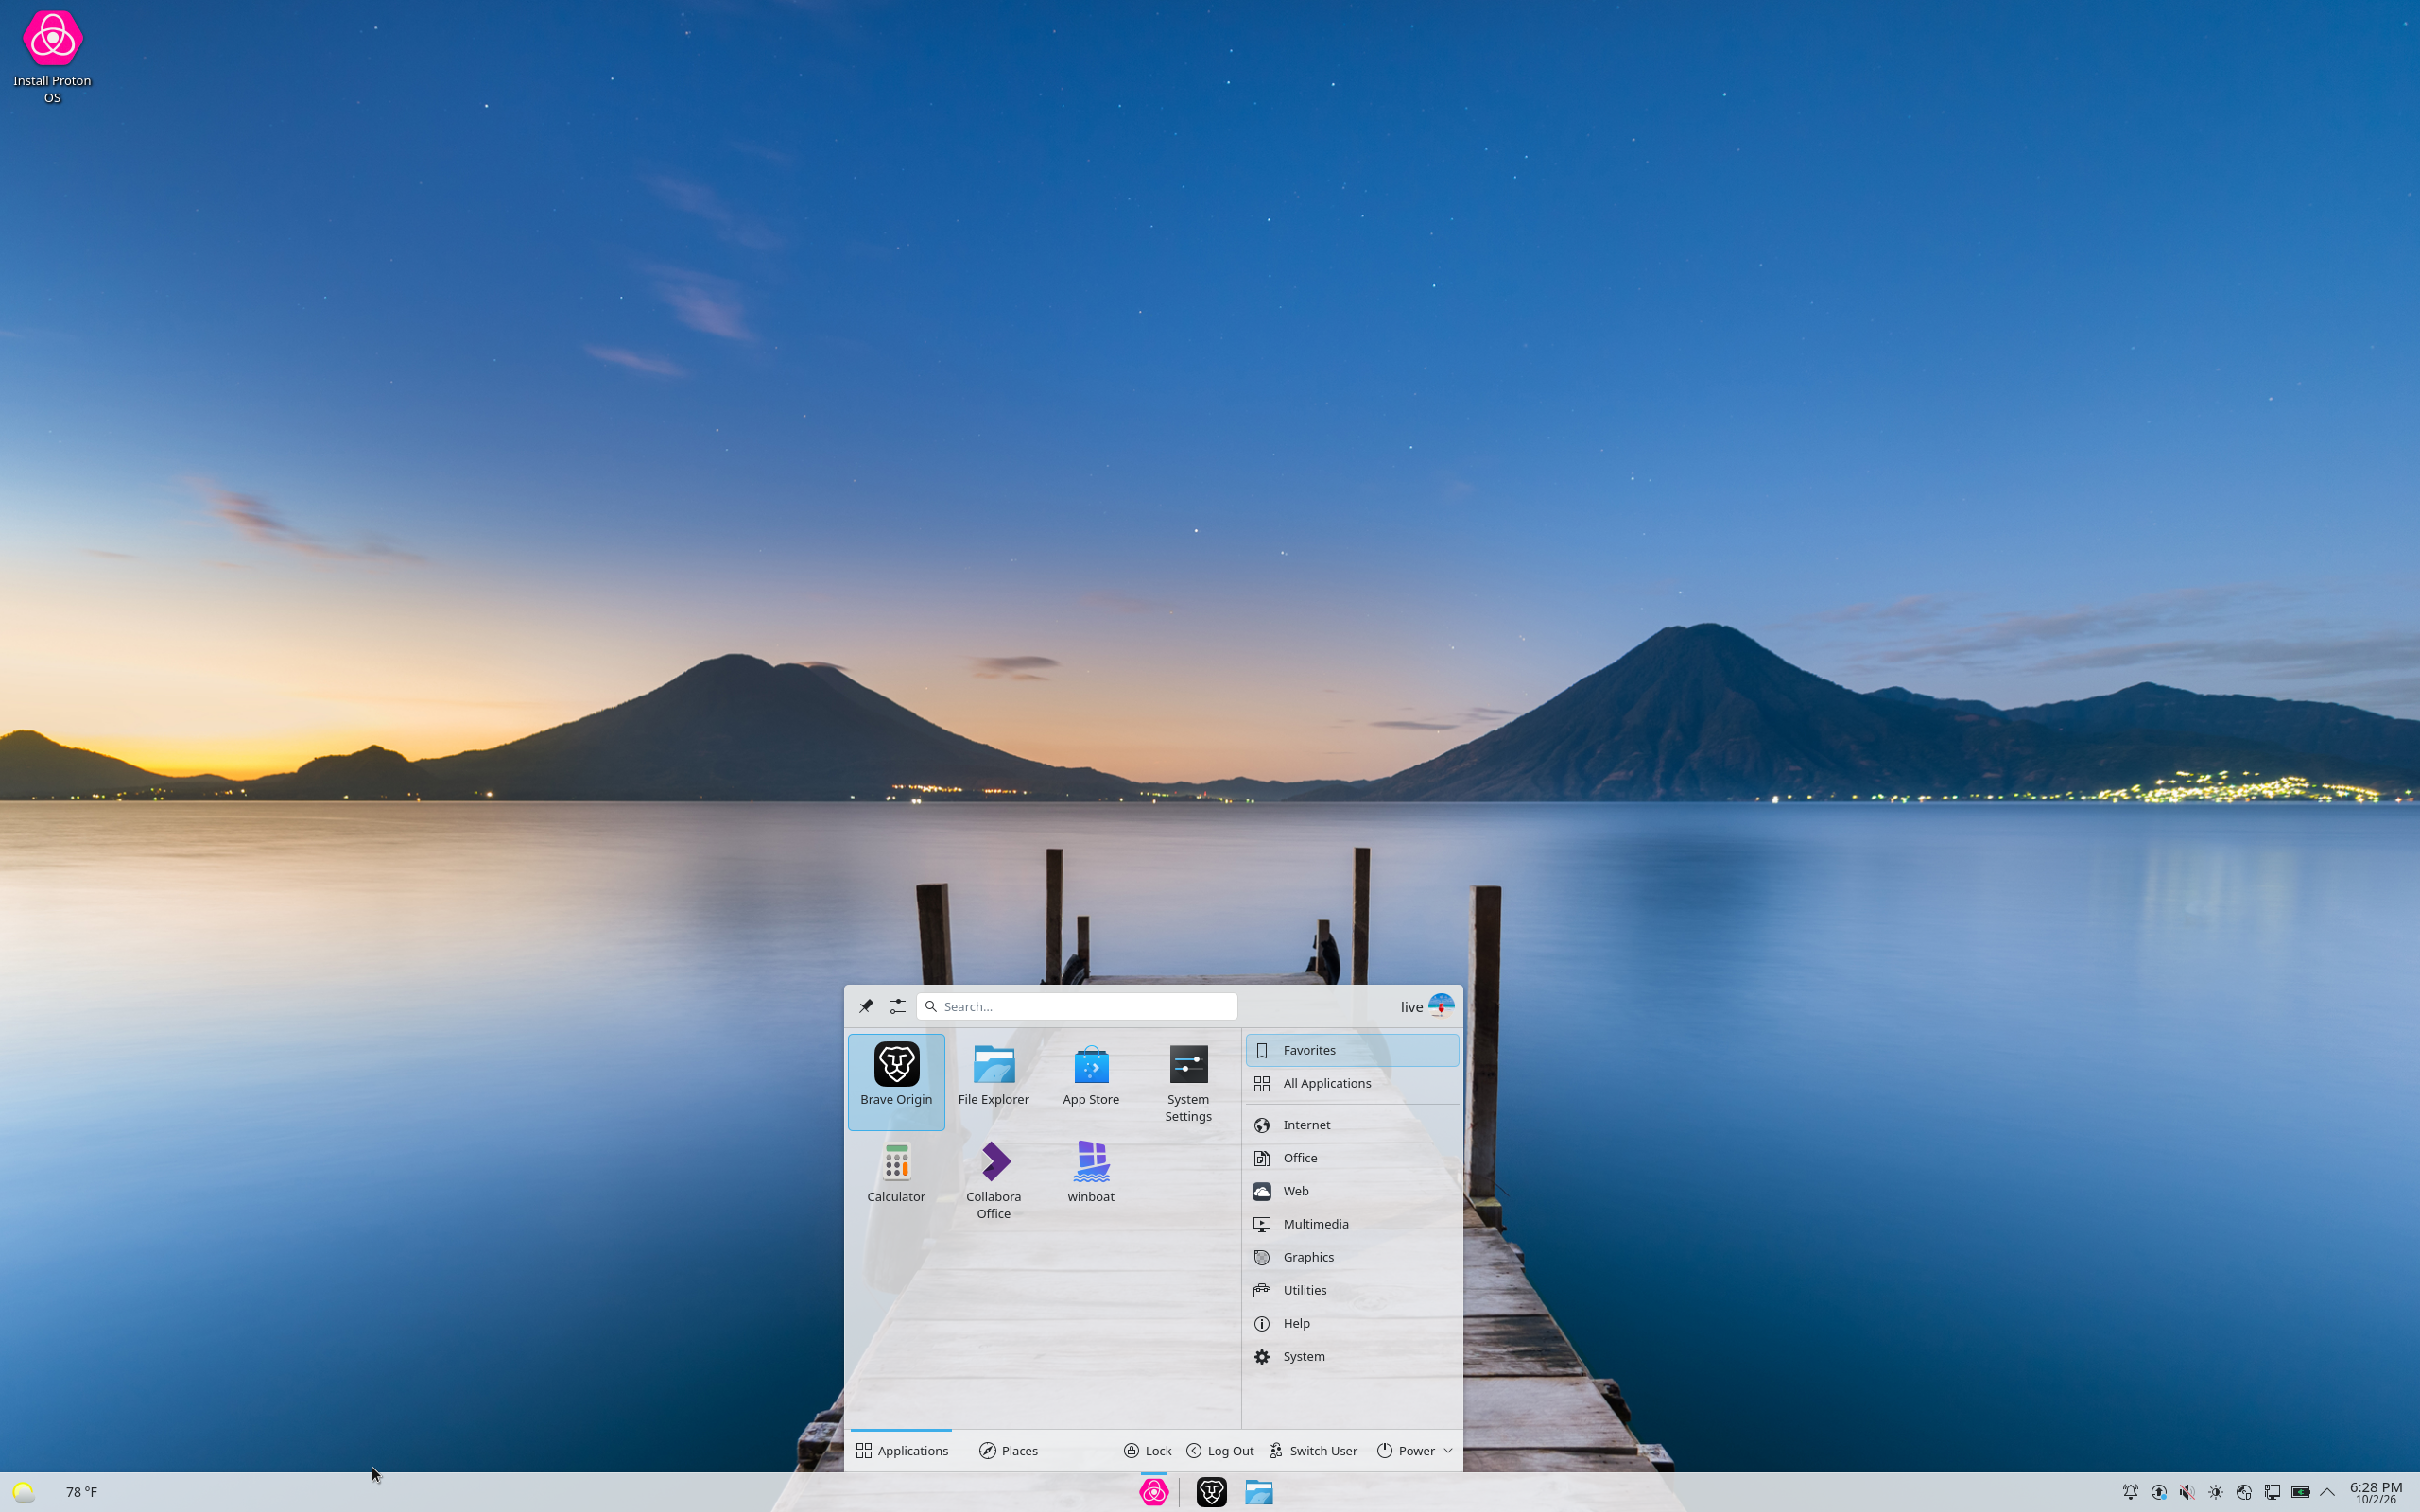This screenshot has height=1512, width=2420.
Task: Open the Install Proton OS desktop icon
Action: pos(52,56)
